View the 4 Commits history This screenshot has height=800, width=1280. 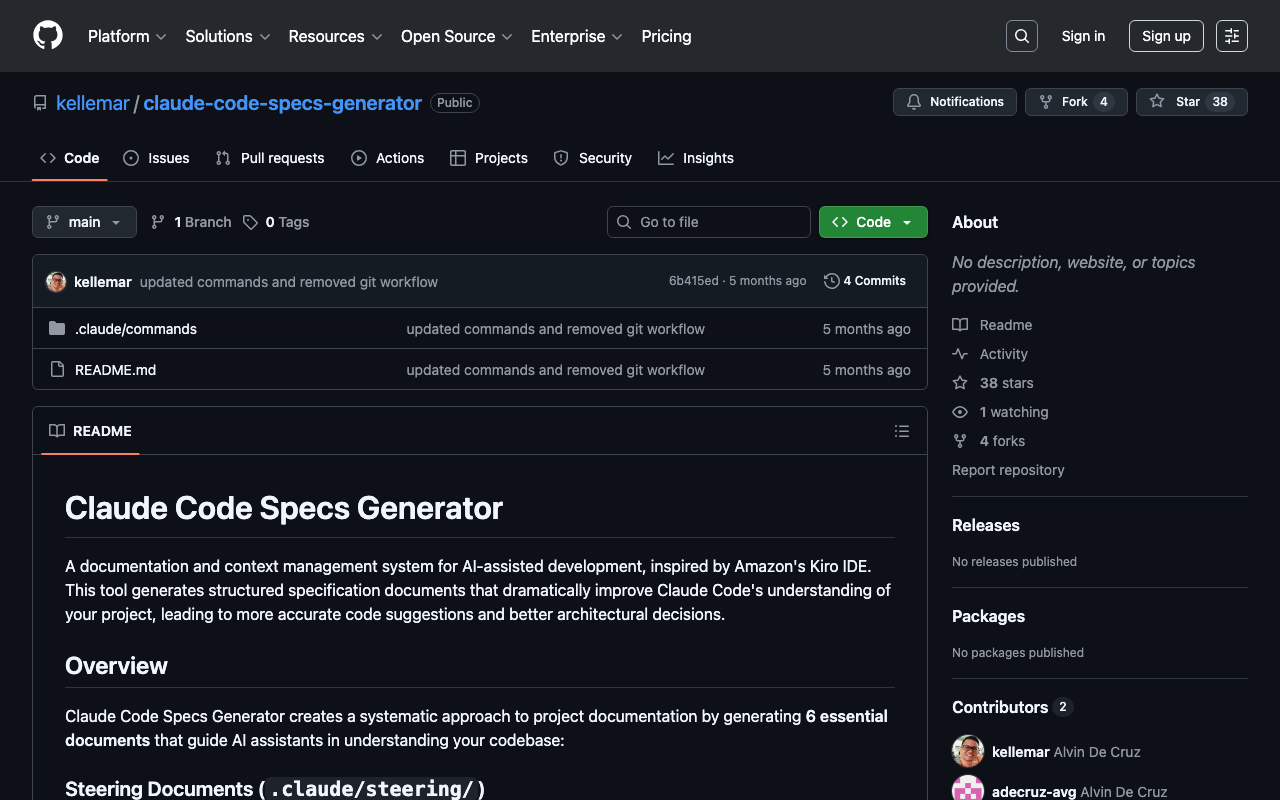point(865,281)
